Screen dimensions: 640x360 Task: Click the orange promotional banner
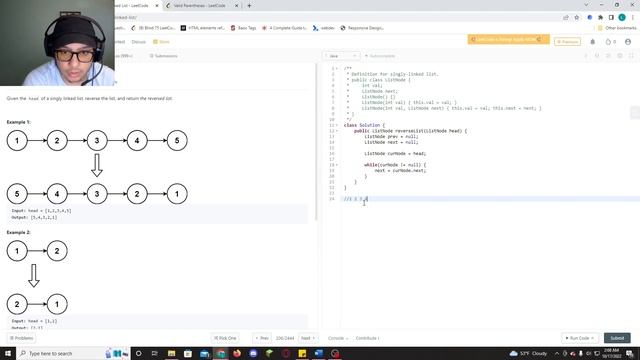[509, 39]
